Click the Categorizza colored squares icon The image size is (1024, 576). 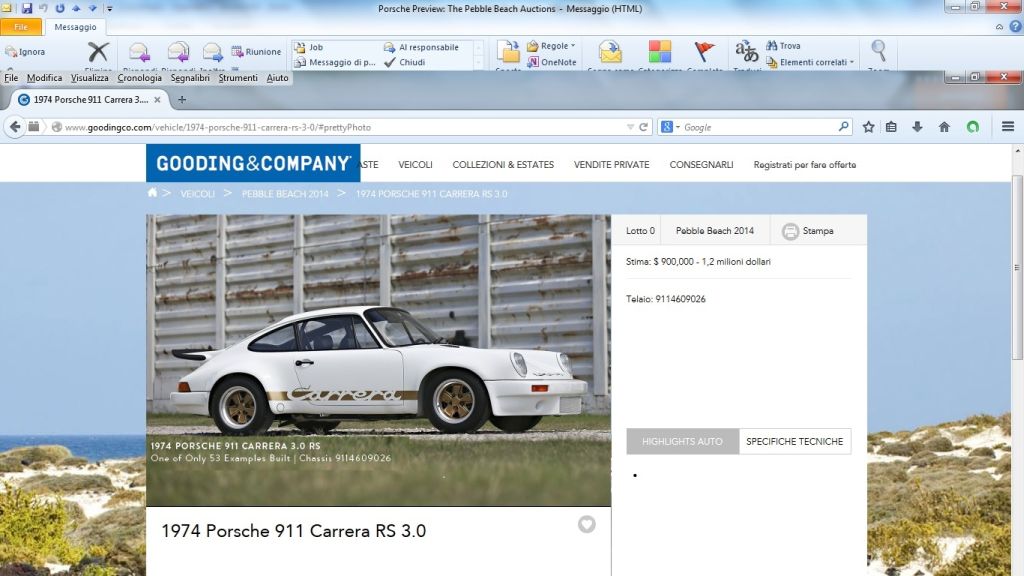click(660, 52)
